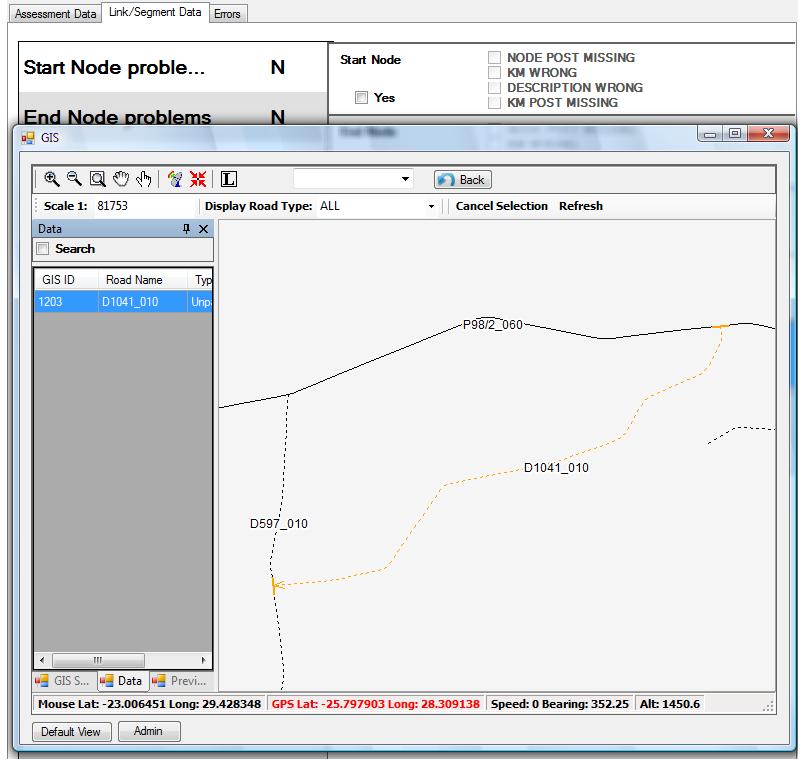
Task: Choose the pointing hand select tool
Action: (144, 179)
